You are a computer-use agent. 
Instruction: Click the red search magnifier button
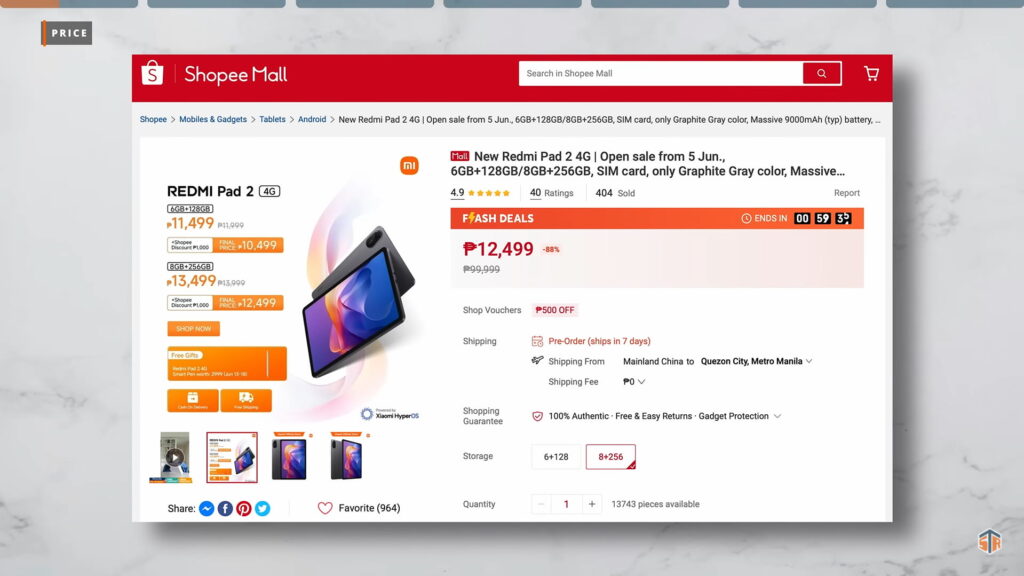[x=822, y=73]
